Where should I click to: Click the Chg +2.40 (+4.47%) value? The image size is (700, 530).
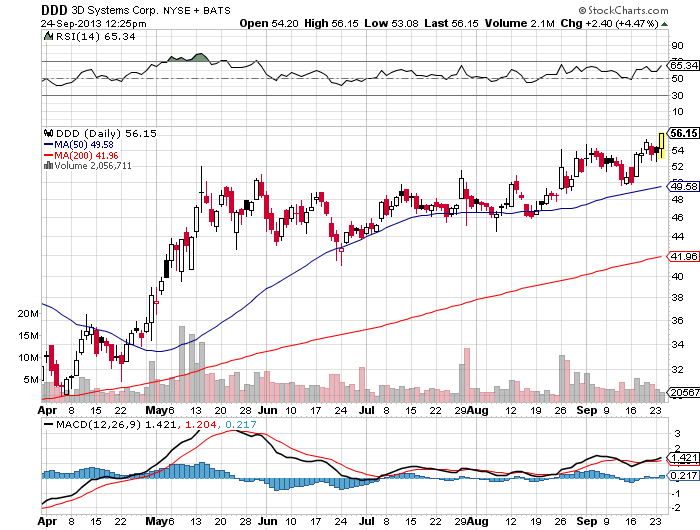click(609, 23)
